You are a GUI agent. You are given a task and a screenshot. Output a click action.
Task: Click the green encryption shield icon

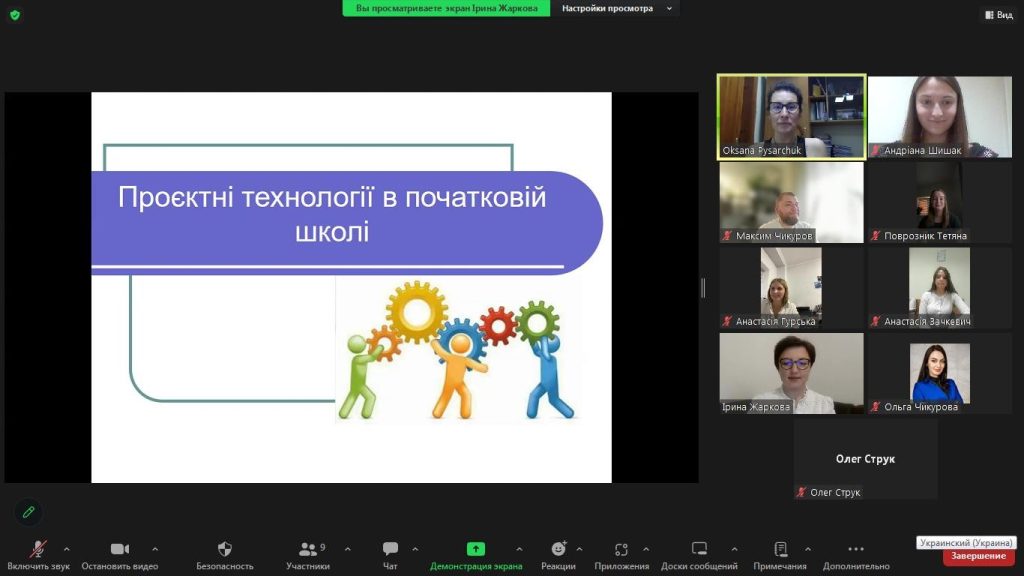tap(14, 15)
